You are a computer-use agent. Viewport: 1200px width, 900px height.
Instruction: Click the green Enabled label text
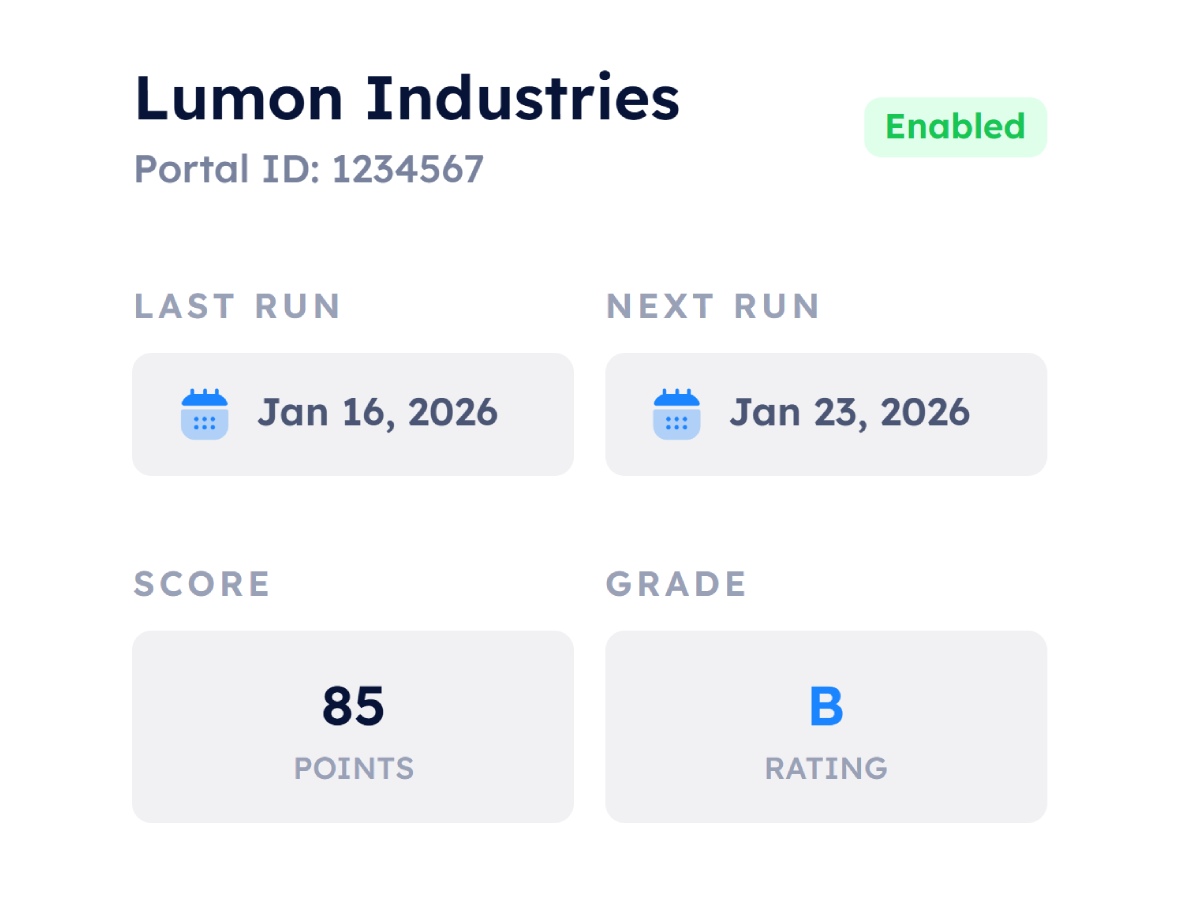click(955, 127)
